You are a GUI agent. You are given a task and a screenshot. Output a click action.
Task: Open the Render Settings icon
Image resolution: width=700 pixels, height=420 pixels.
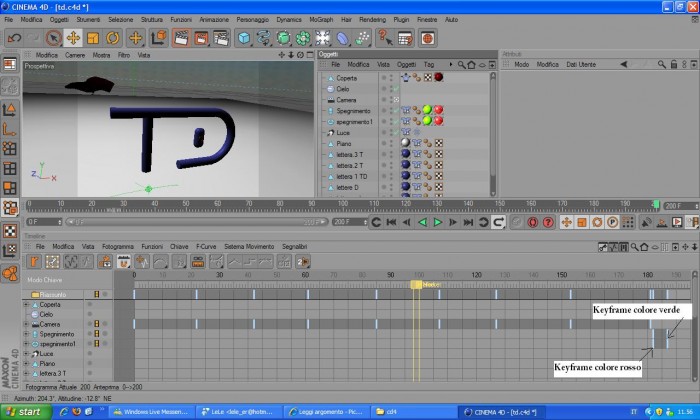221,38
